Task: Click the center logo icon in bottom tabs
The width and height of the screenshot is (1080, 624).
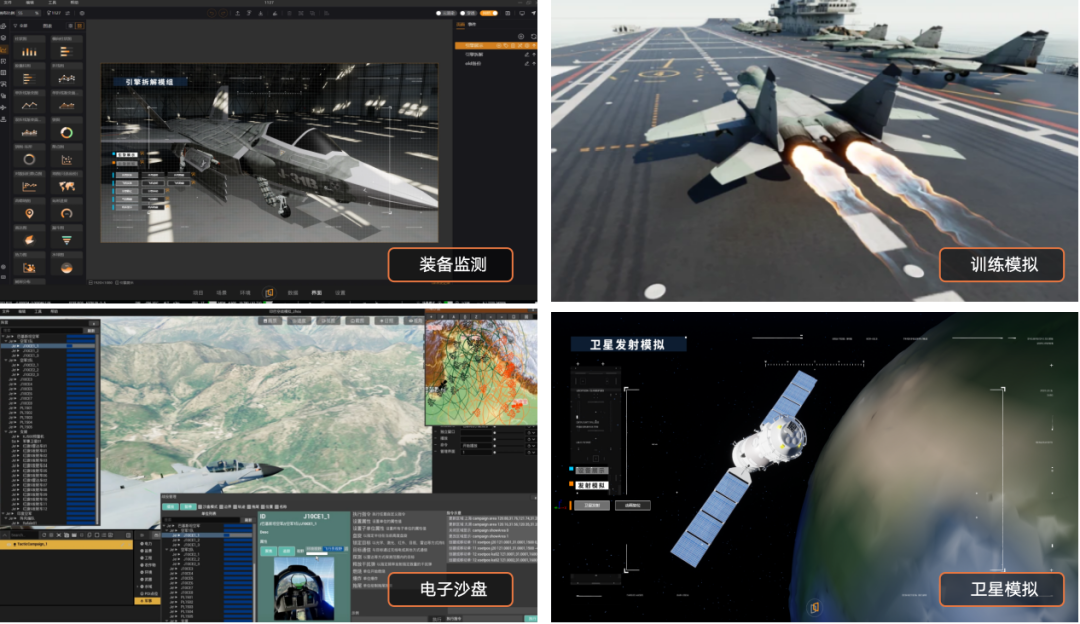Action: [x=269, y=293]
